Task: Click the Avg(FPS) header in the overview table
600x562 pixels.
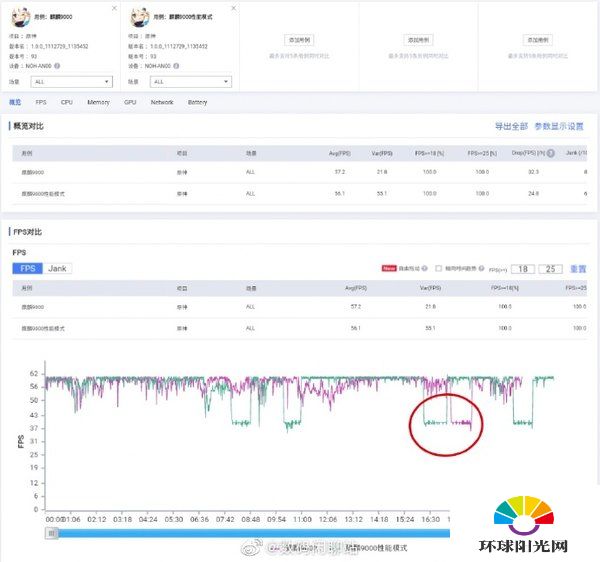Action: (x=339, y=153)
